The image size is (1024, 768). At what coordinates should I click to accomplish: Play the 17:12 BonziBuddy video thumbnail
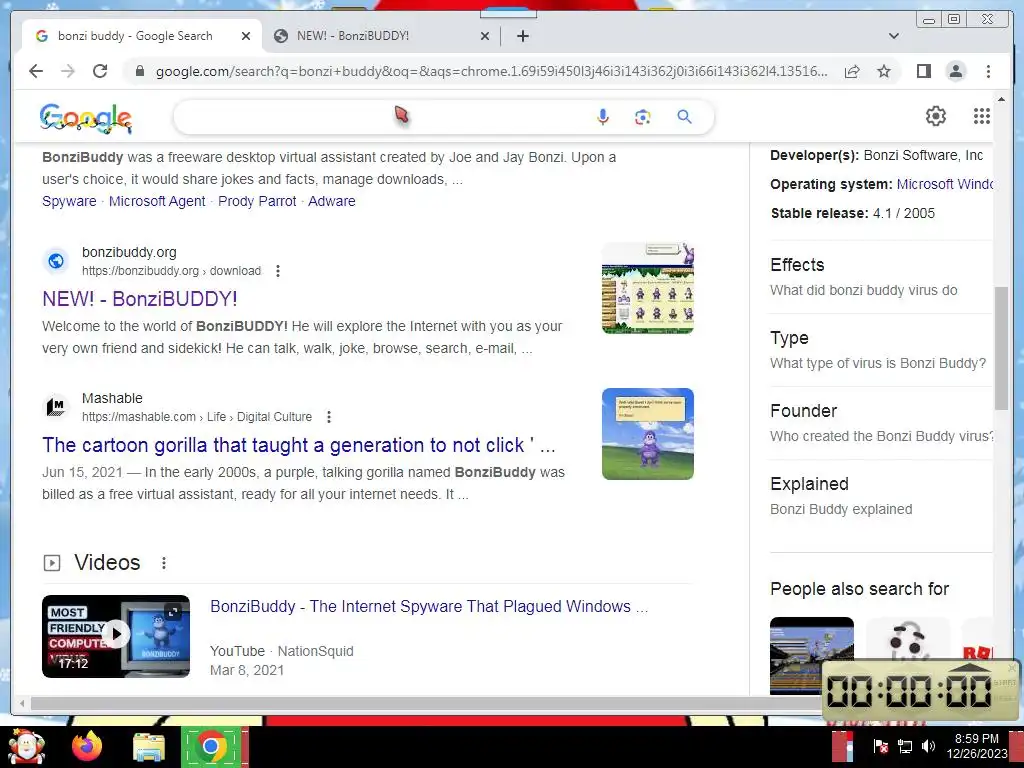click(x=116, y=636)
